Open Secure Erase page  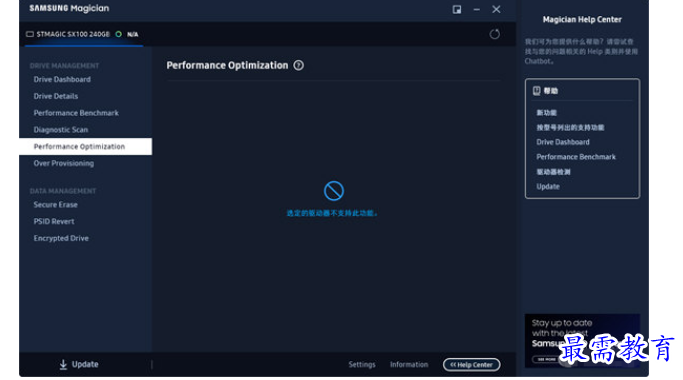coord(55,204)
